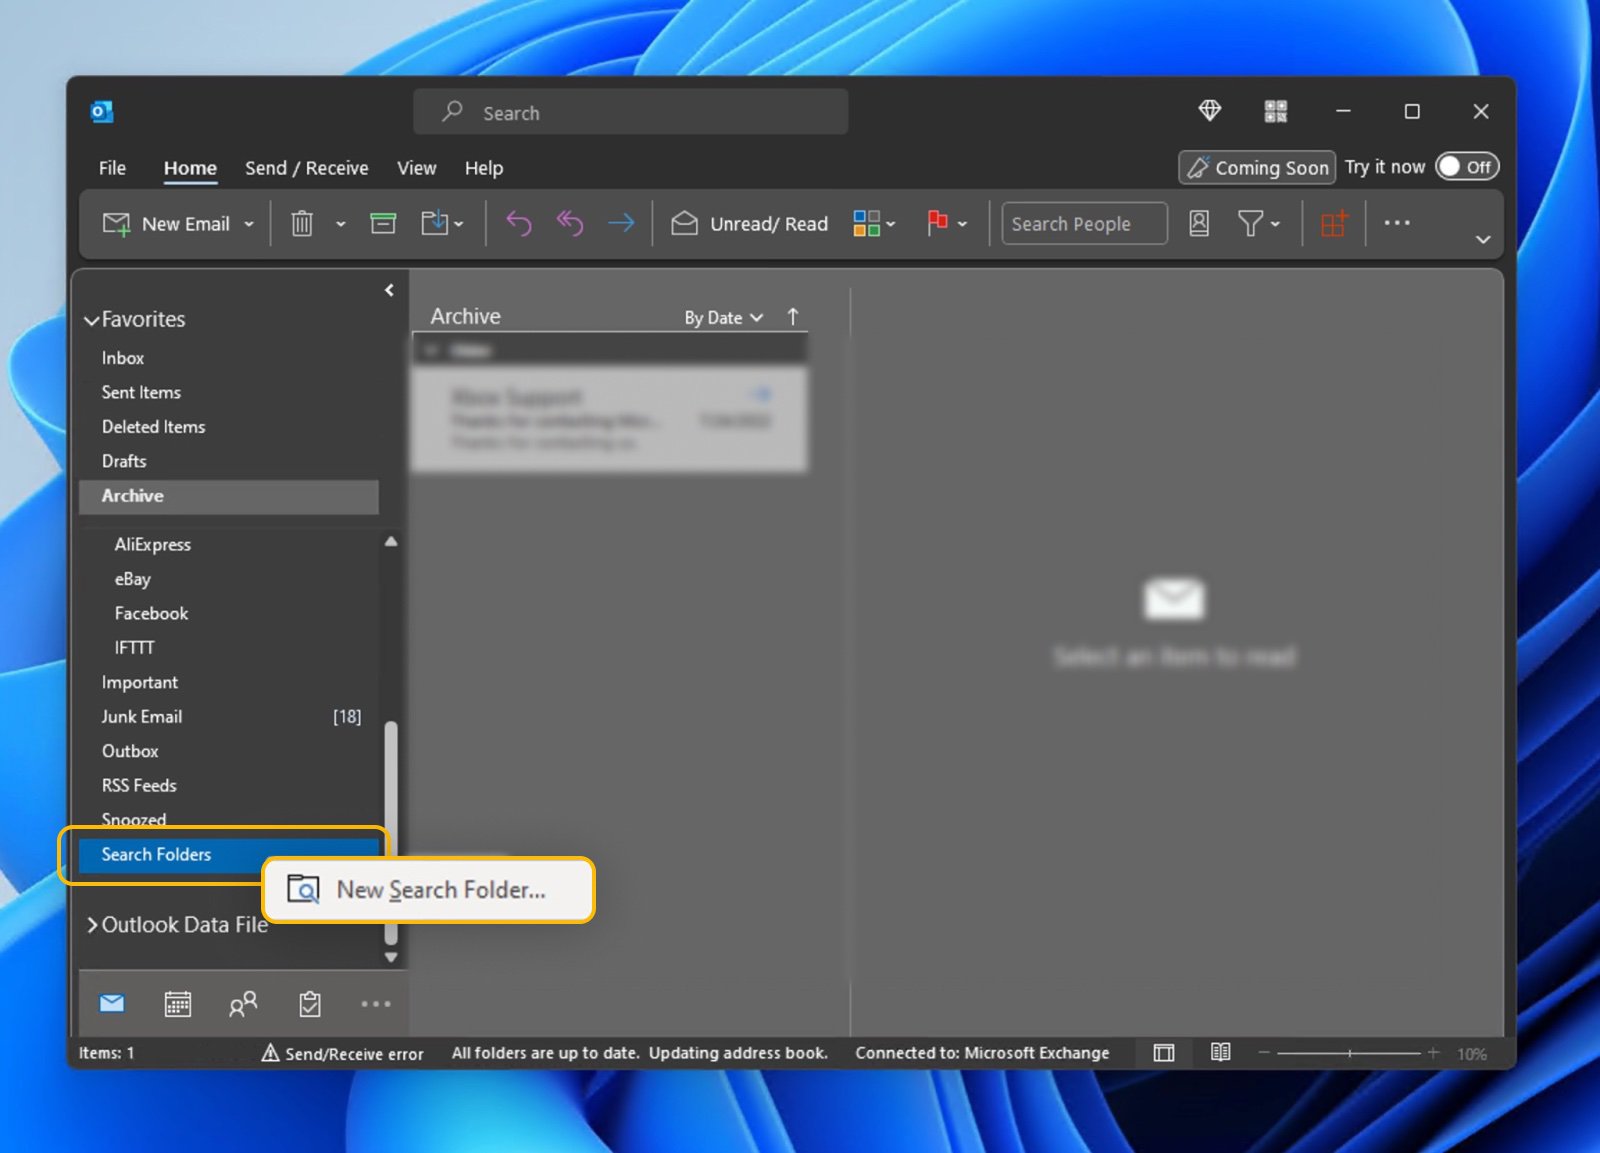Expand the Outlook Data File section
The width and height of the screenshot is (1600, 1153).
[92, 925]
